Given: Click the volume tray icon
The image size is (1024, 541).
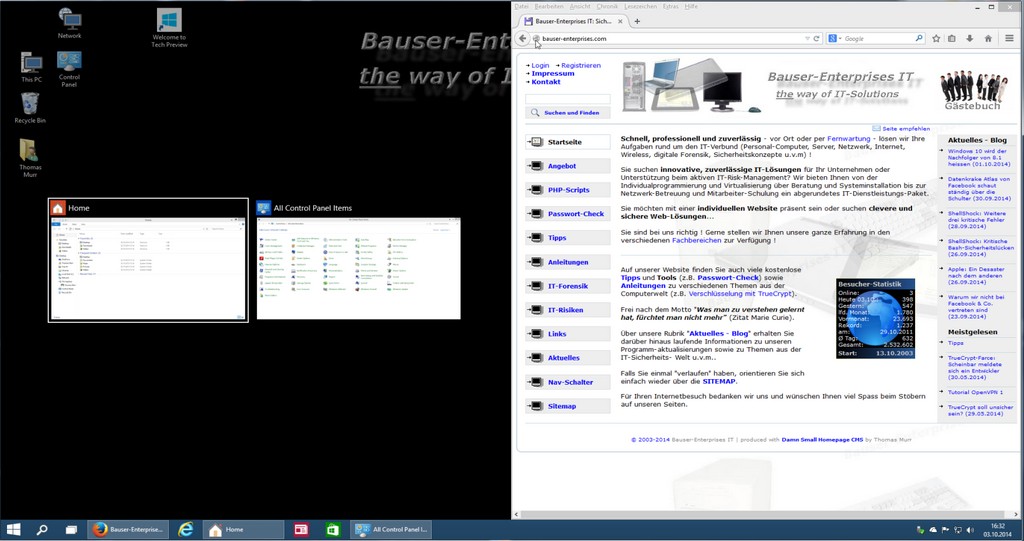Looking at the screenshot, I should click(x=970, y=530).
